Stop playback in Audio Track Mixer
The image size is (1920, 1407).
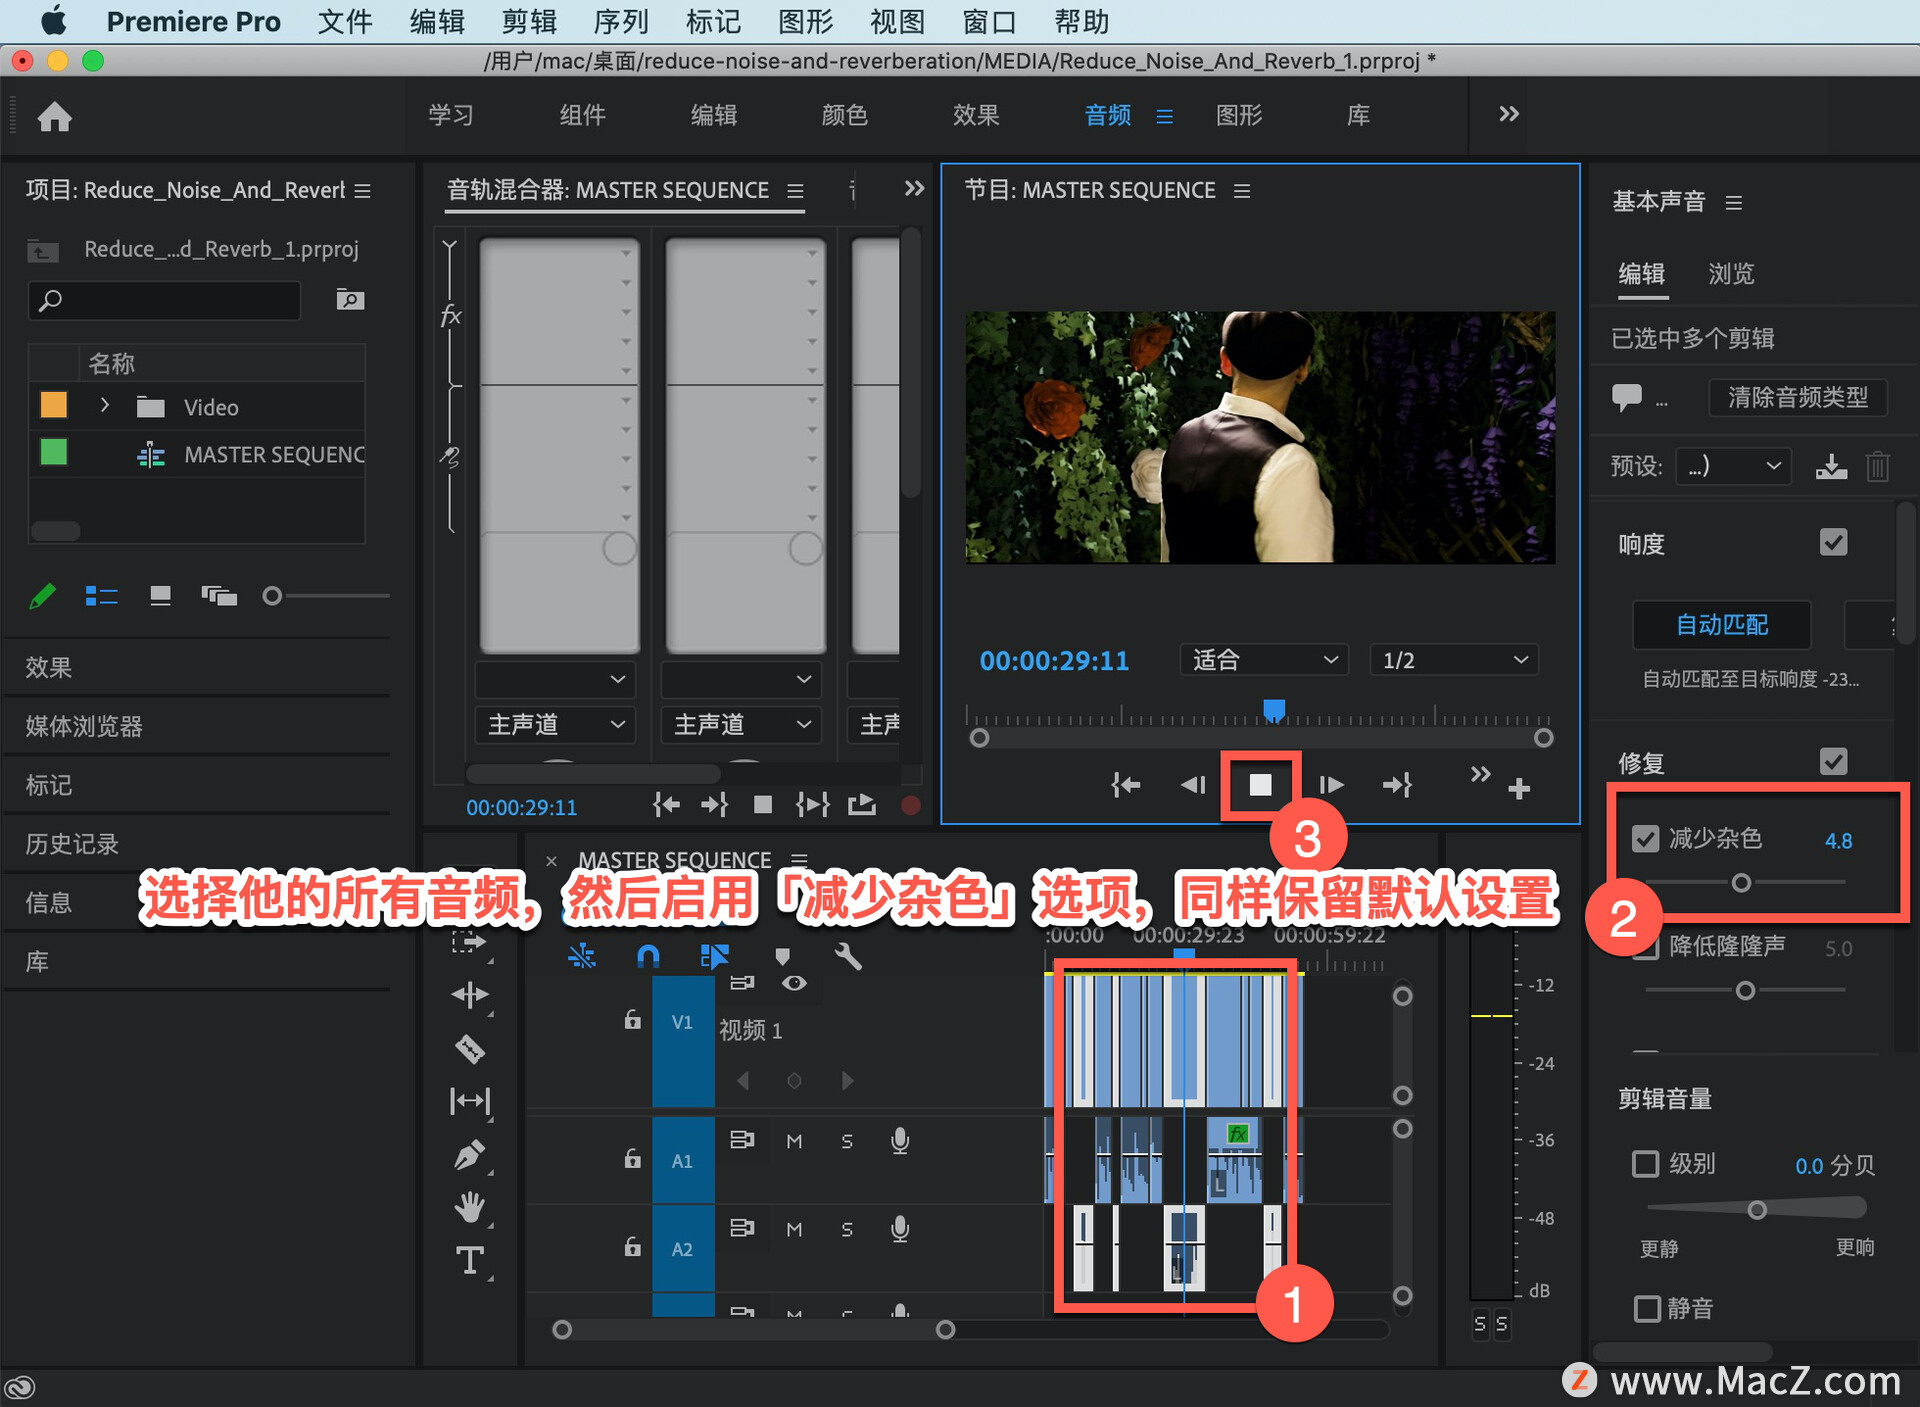point(763,805)
